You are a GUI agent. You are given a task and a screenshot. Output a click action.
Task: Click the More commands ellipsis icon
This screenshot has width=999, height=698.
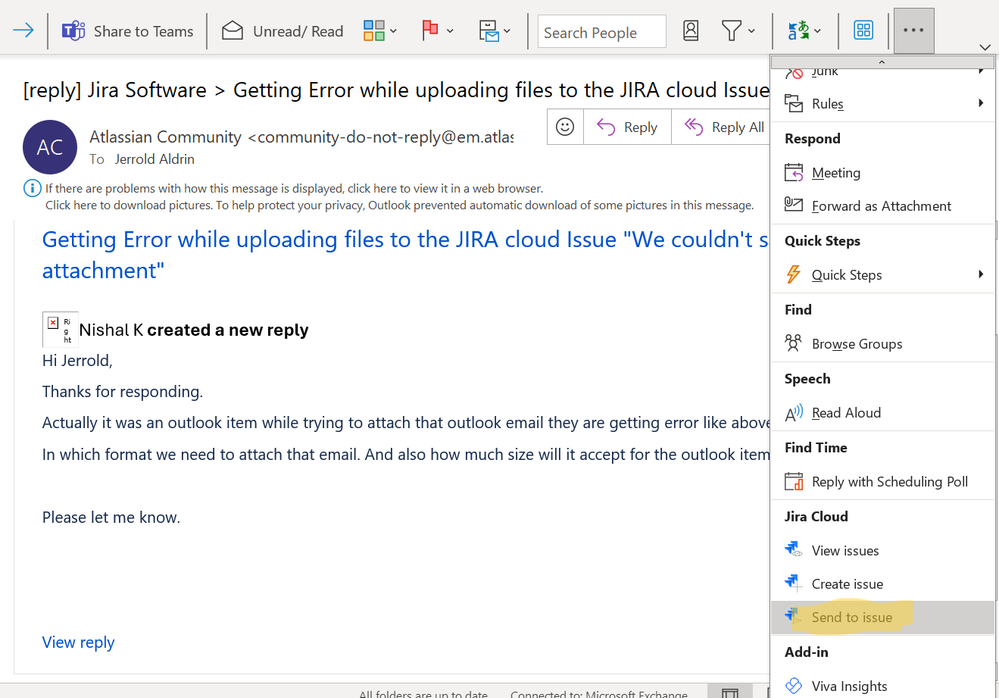point(912,30)
